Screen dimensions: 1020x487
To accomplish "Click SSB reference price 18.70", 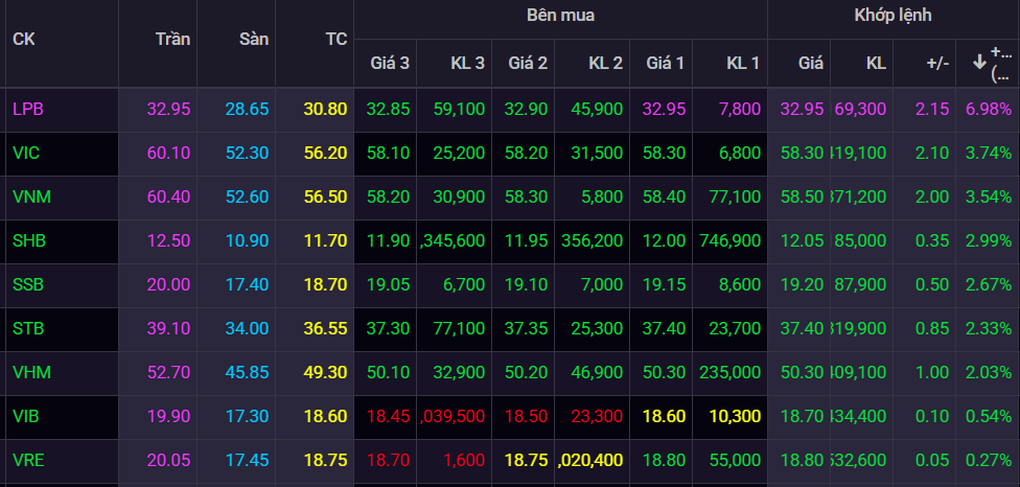I will 325,285.
